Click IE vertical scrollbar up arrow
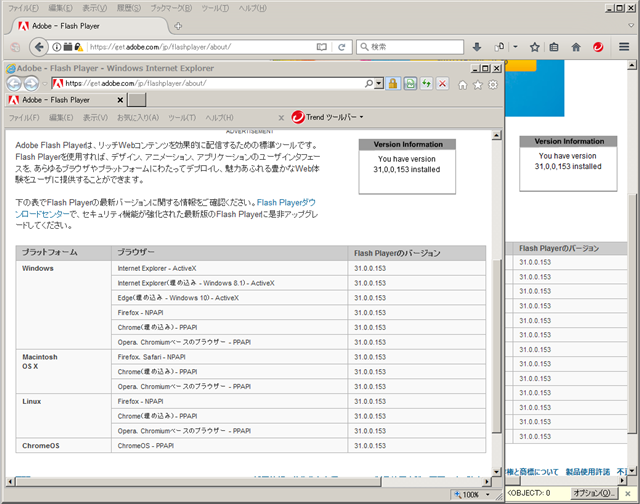Image resolution: width=640 pixels, height=504 pixels. (497, 135)
